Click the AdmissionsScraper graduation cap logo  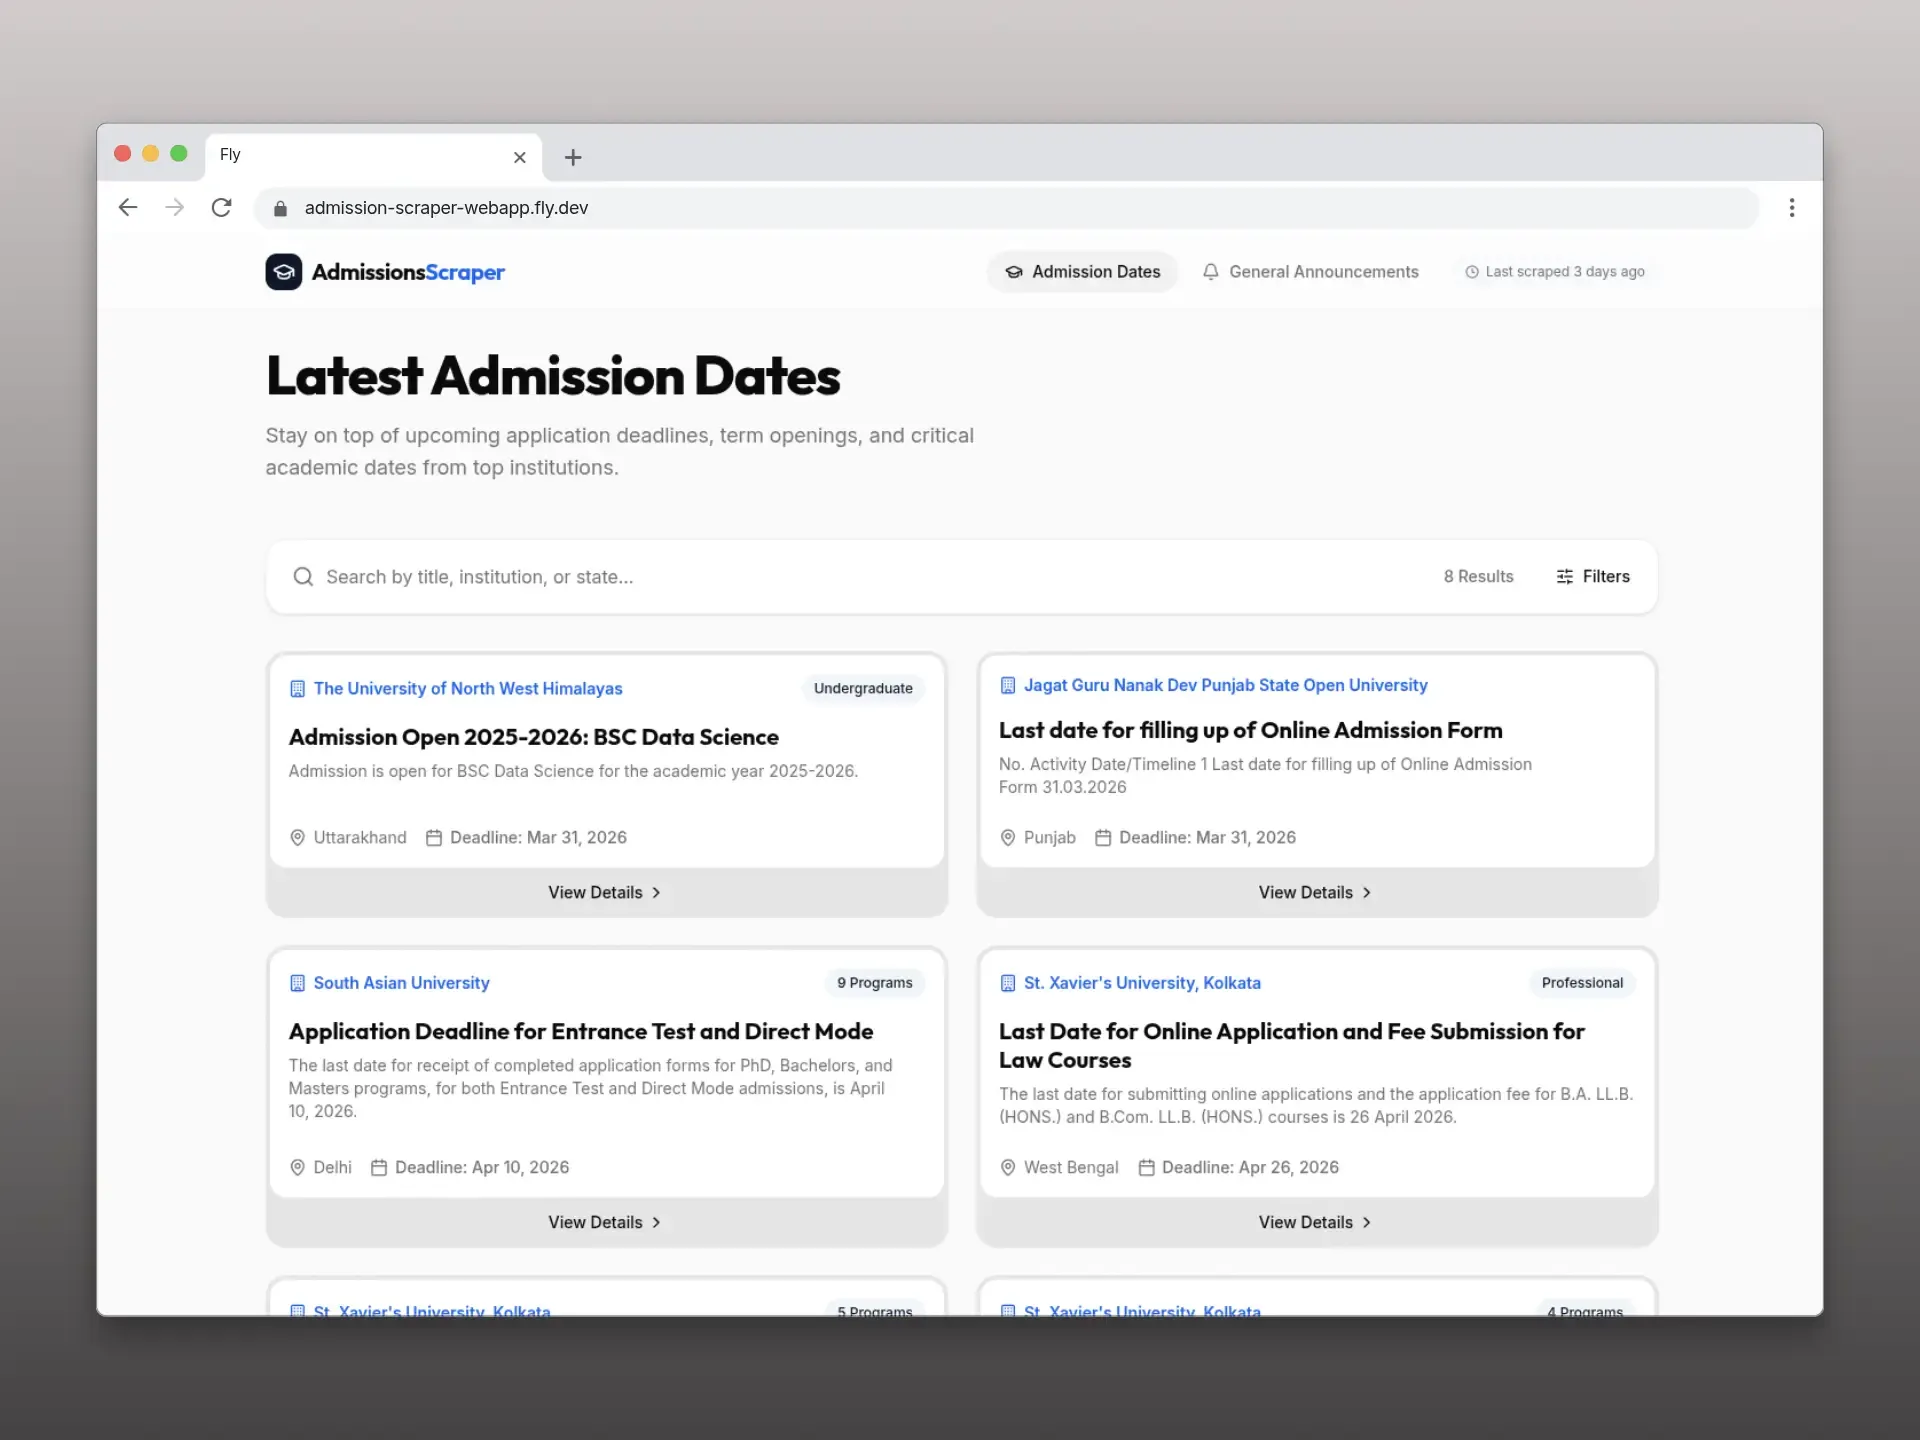(x=284, y=272)
